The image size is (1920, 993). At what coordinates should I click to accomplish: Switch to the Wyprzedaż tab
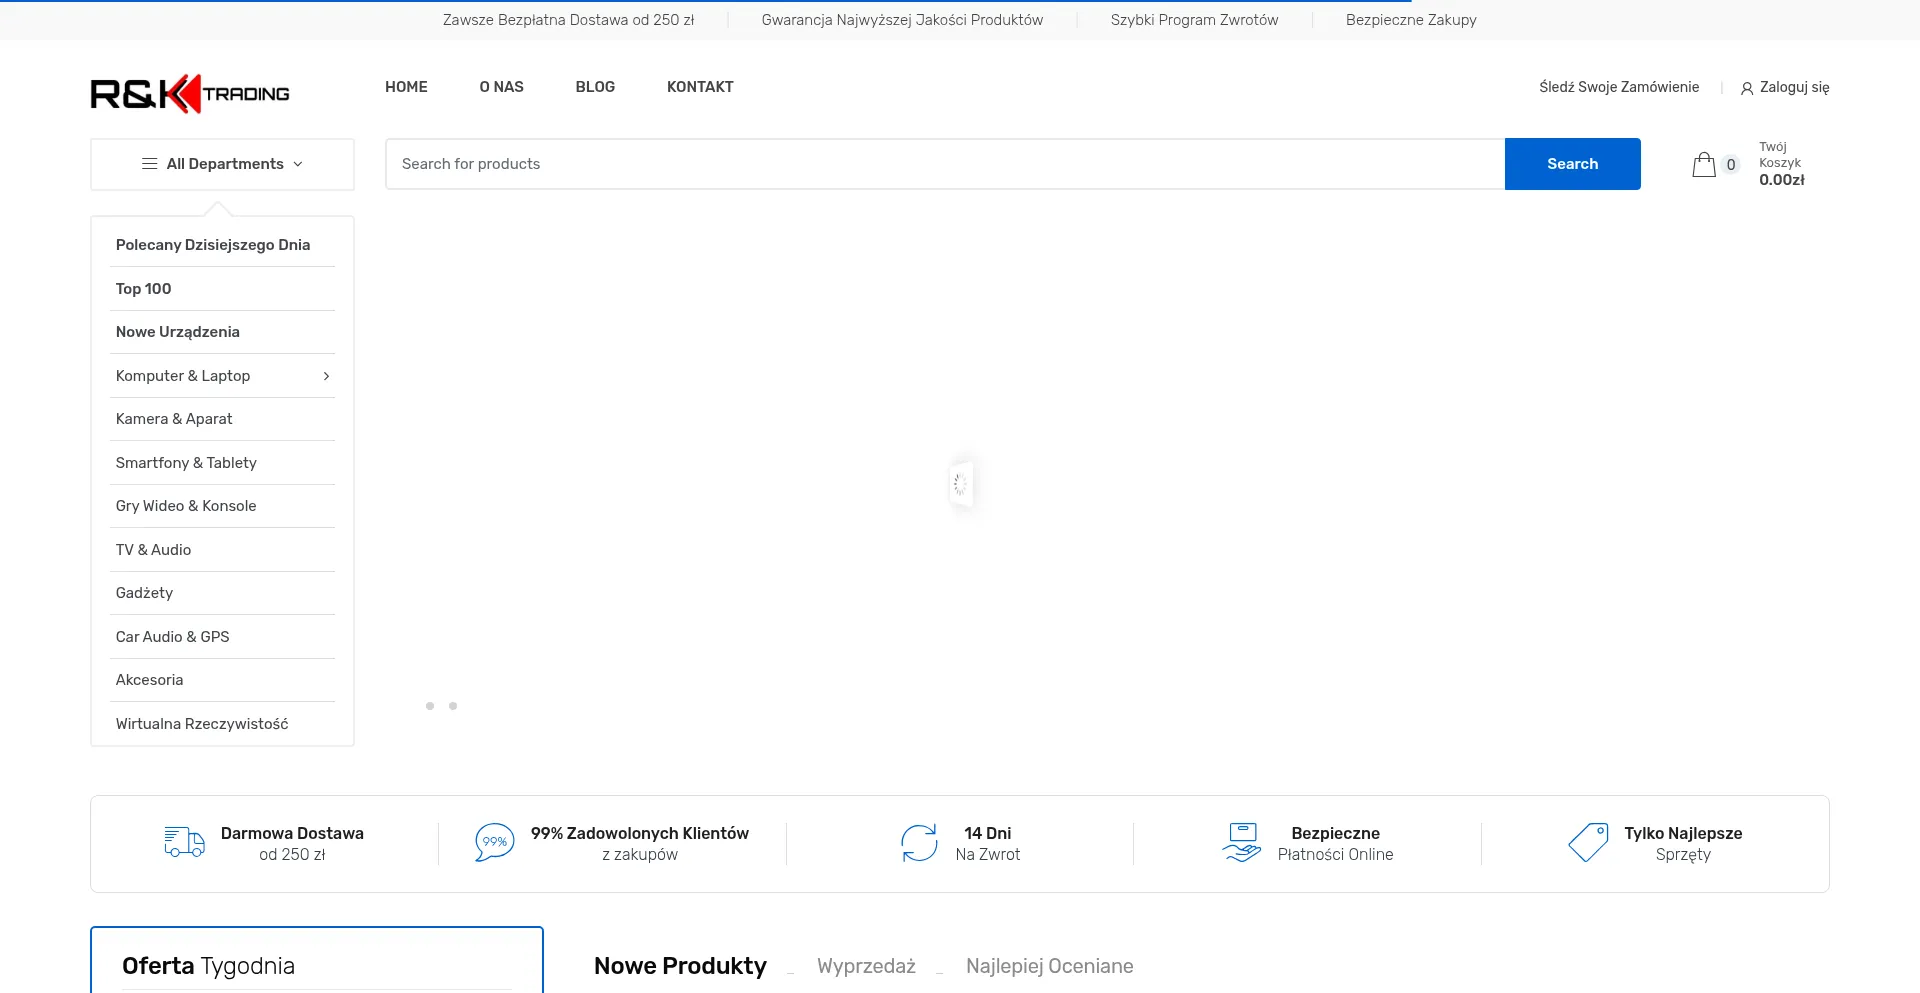point(866,966)
